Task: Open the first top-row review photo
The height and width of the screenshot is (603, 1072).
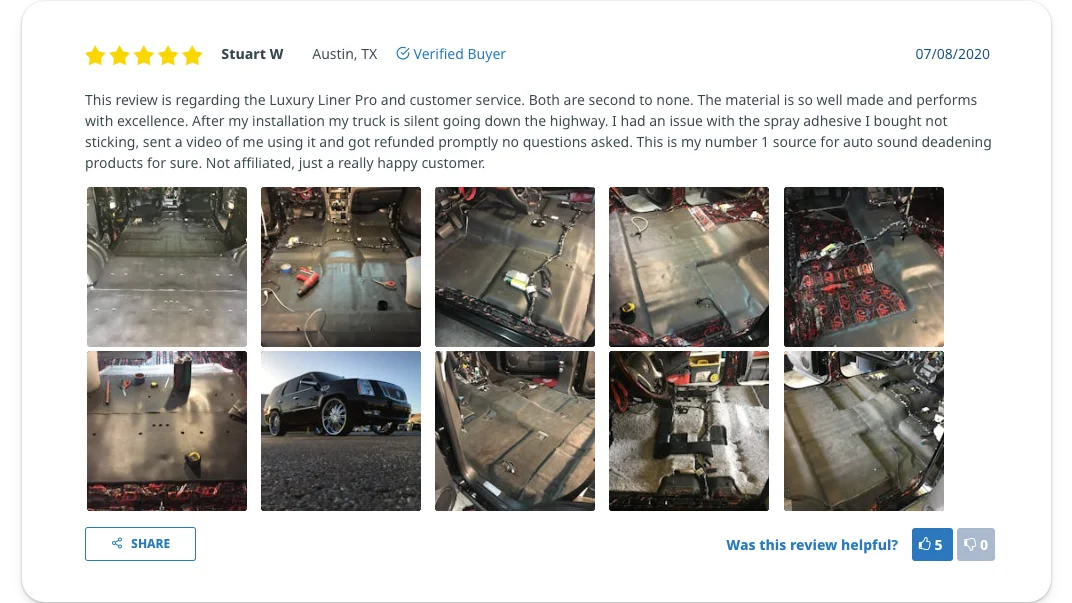Action: pos(167,267)
